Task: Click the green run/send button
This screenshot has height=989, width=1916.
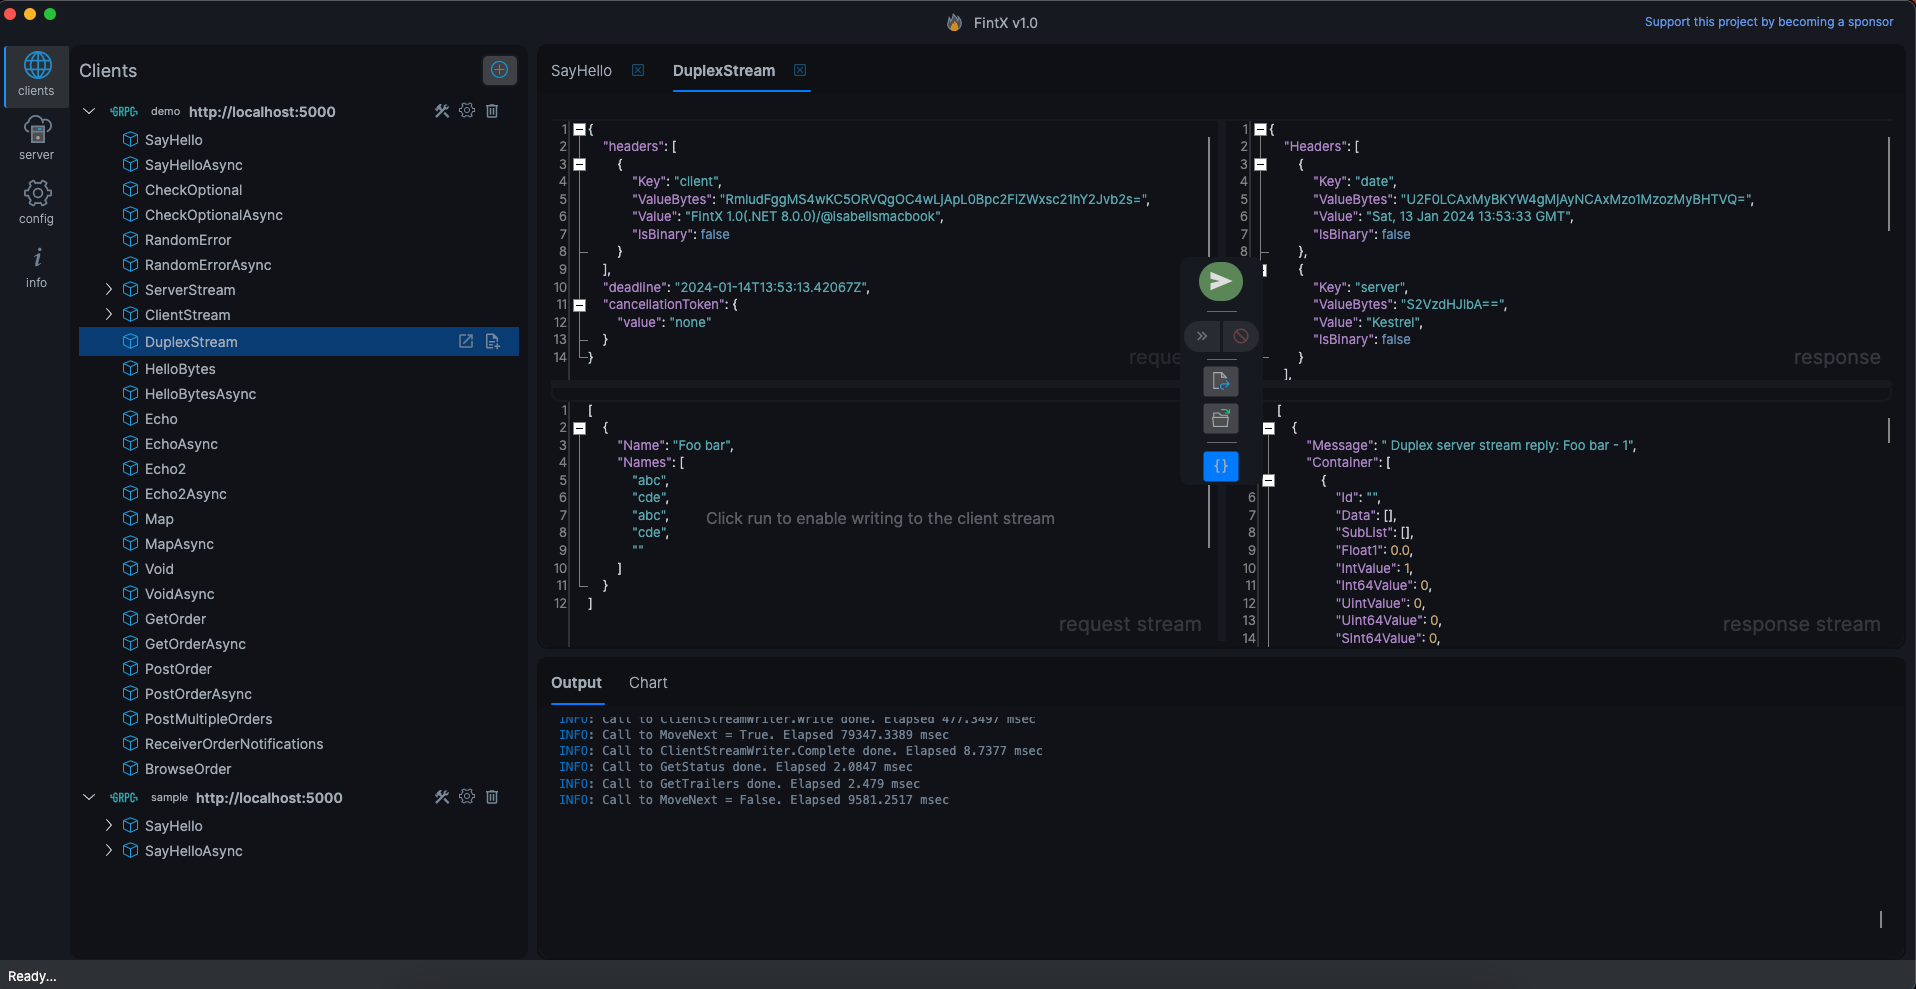Action: pyautogui.click(x=1221, y=282)
